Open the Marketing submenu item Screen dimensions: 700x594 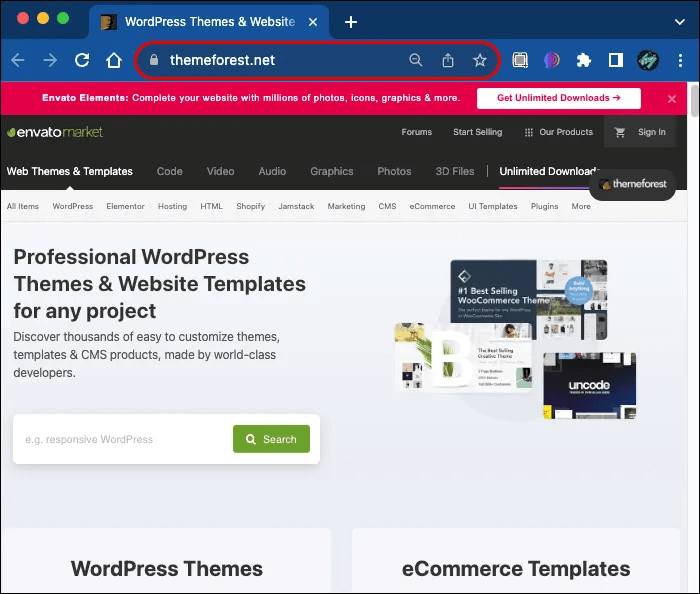click(x=346, y=206)
